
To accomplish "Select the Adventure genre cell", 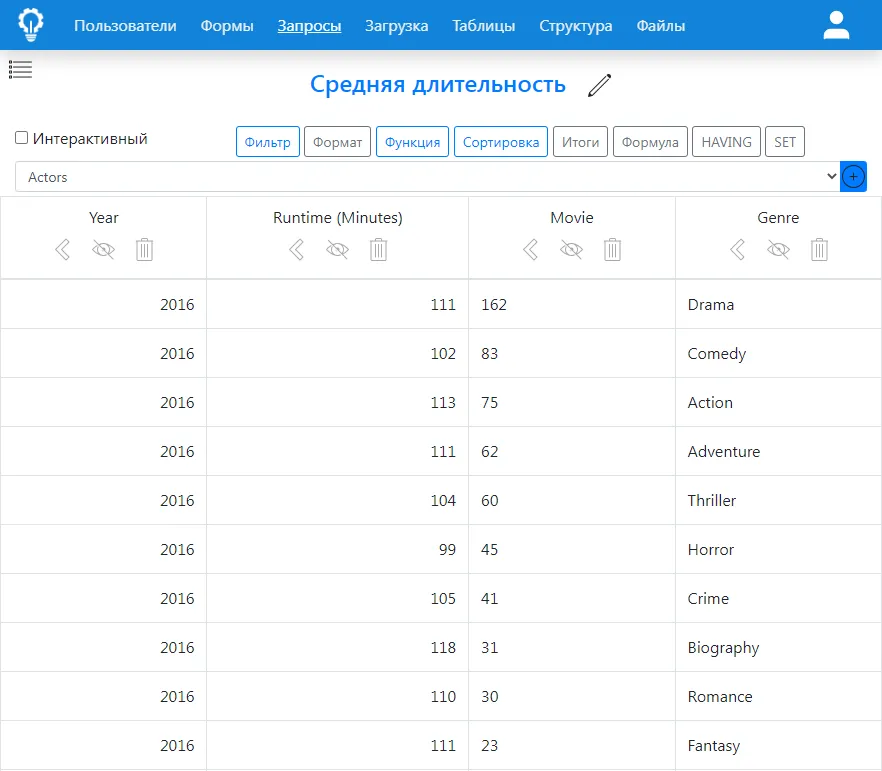I will [778, 451].
